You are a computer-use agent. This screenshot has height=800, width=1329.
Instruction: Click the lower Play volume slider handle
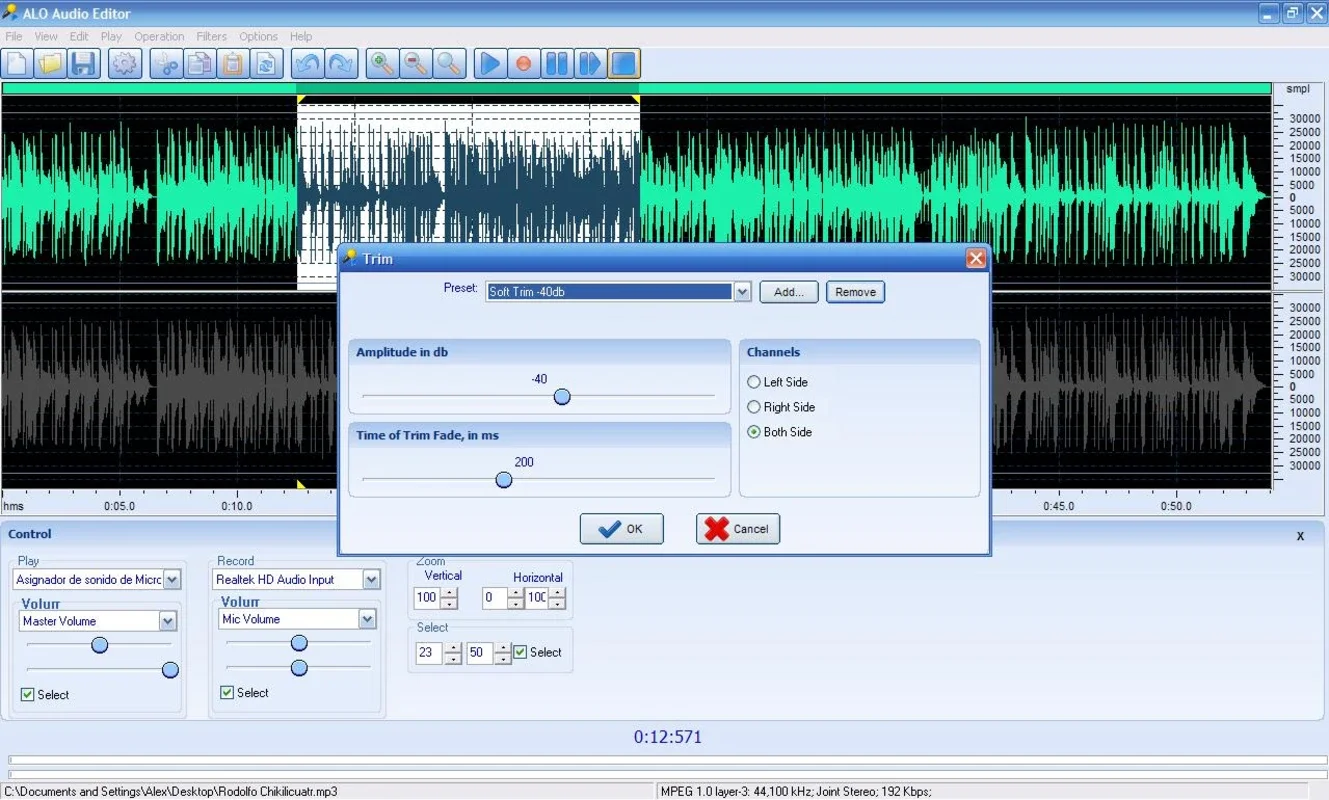click(170, 670)
